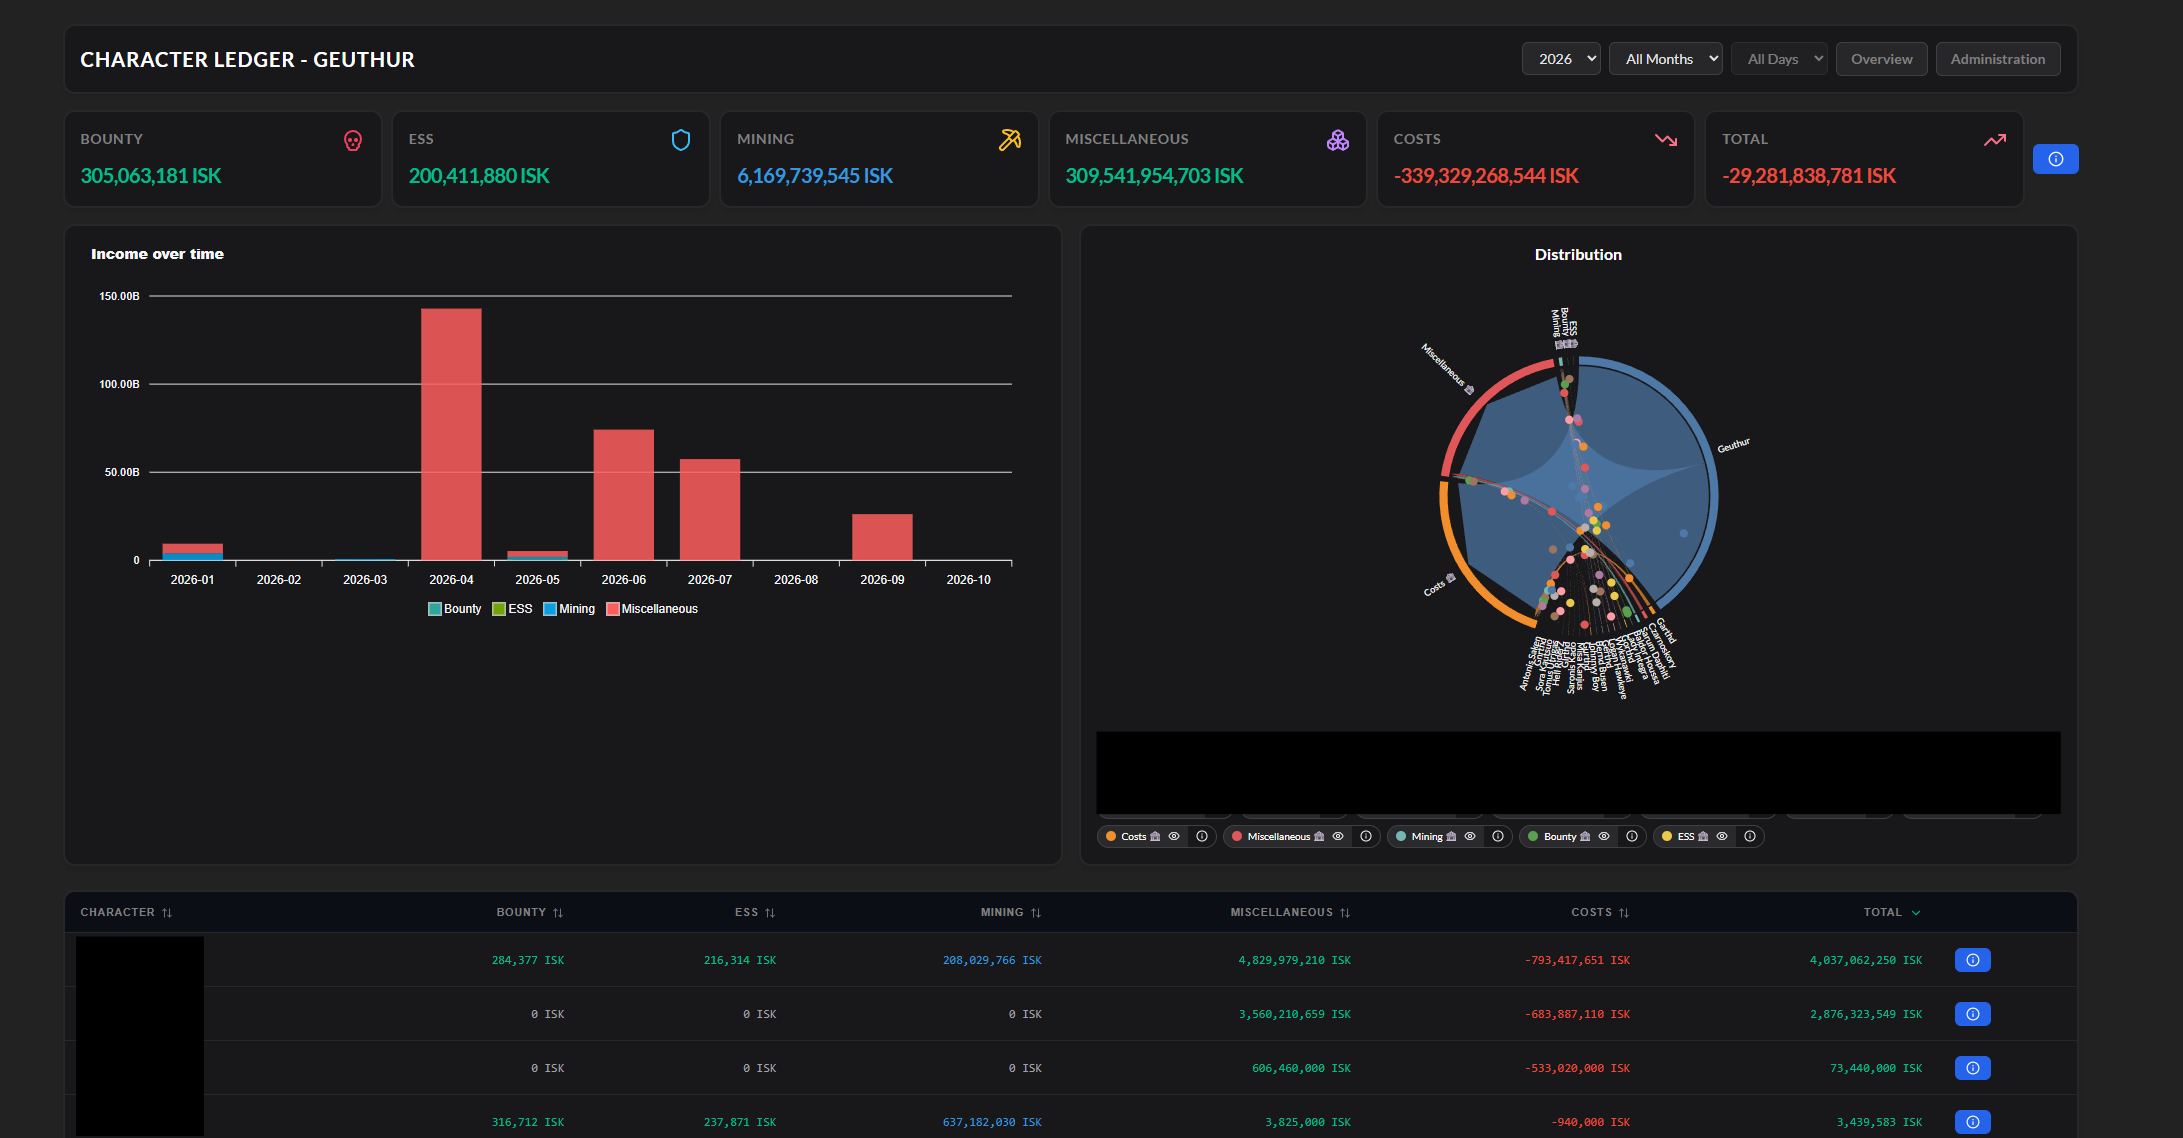Screen dimensions: 2183x1138
Task: Open details for the 2,876,323,549 ISK row
Action: tap(1973, 1014)
